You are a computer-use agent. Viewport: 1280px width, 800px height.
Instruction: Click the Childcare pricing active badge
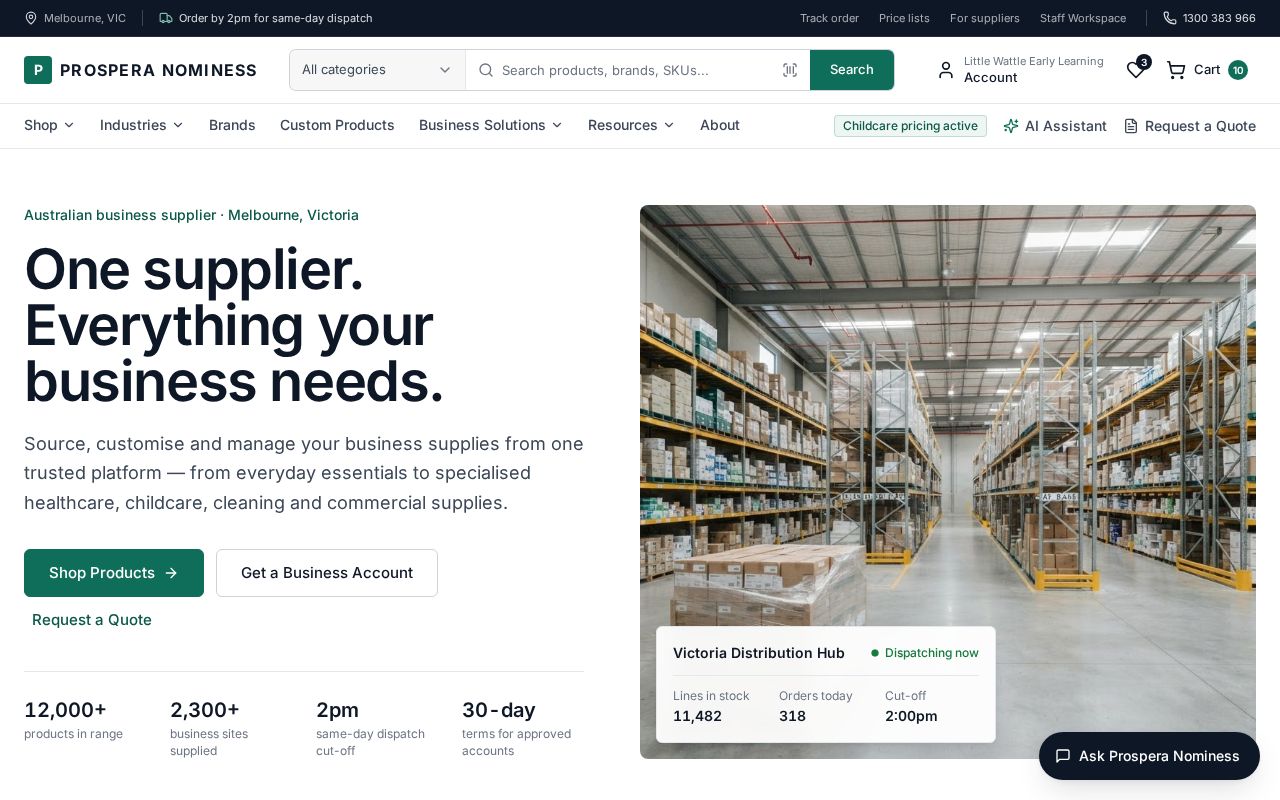(x=910, y=126)
